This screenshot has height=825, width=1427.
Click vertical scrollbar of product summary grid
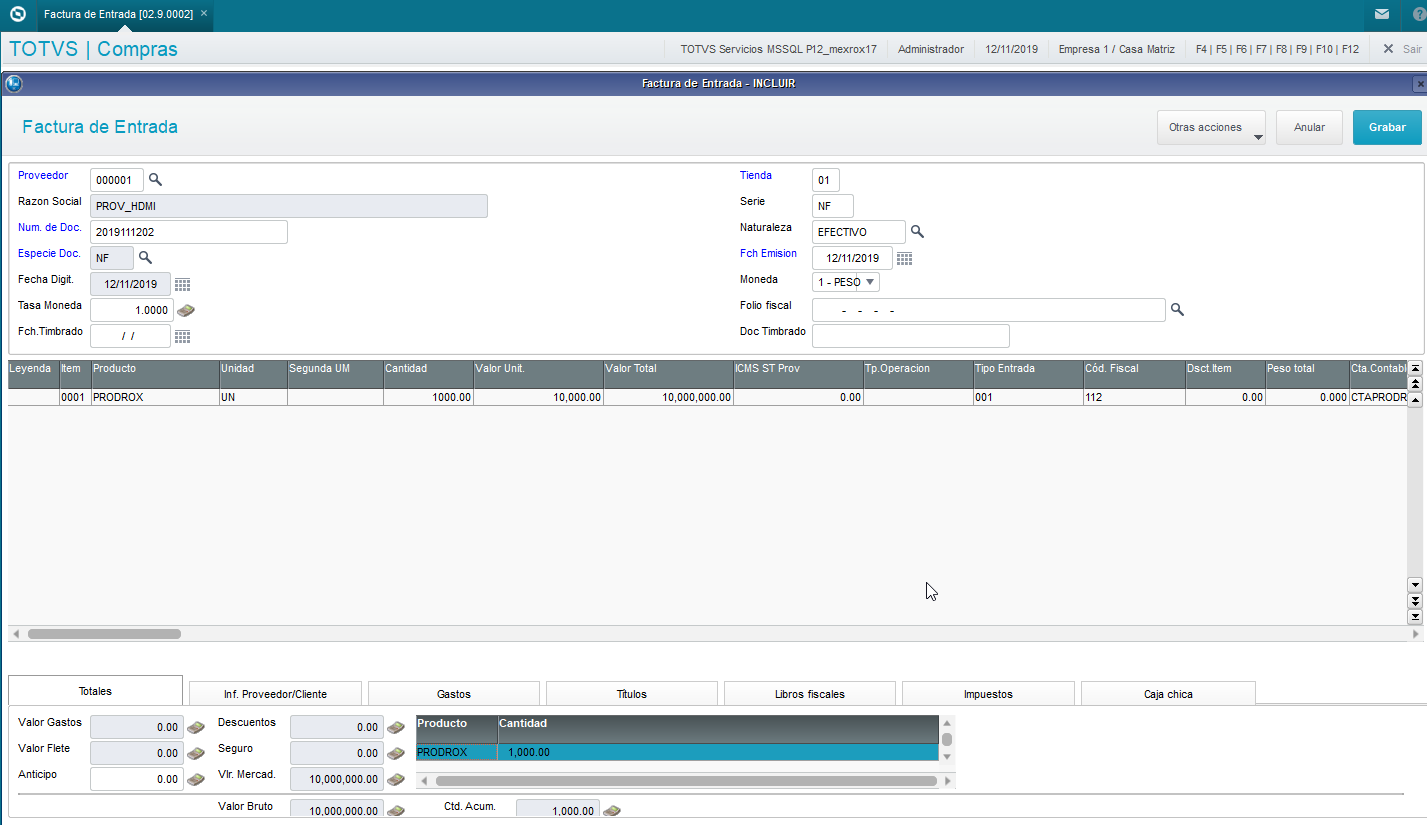pos(947,739)
